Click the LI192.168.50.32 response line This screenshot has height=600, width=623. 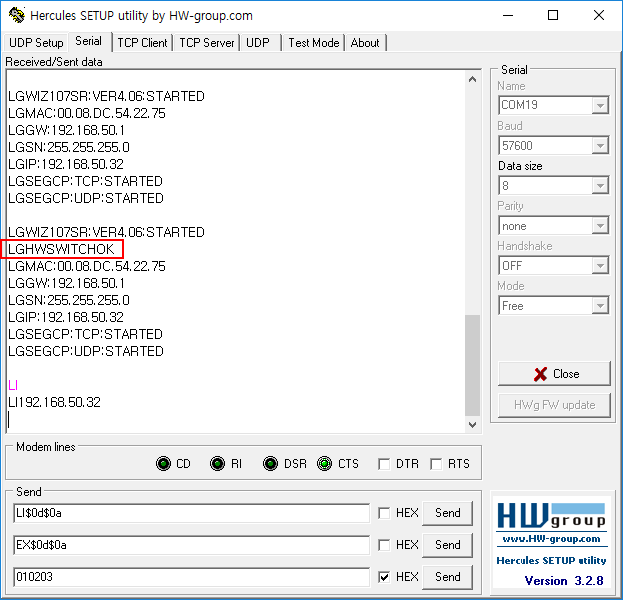coord(54,402)
